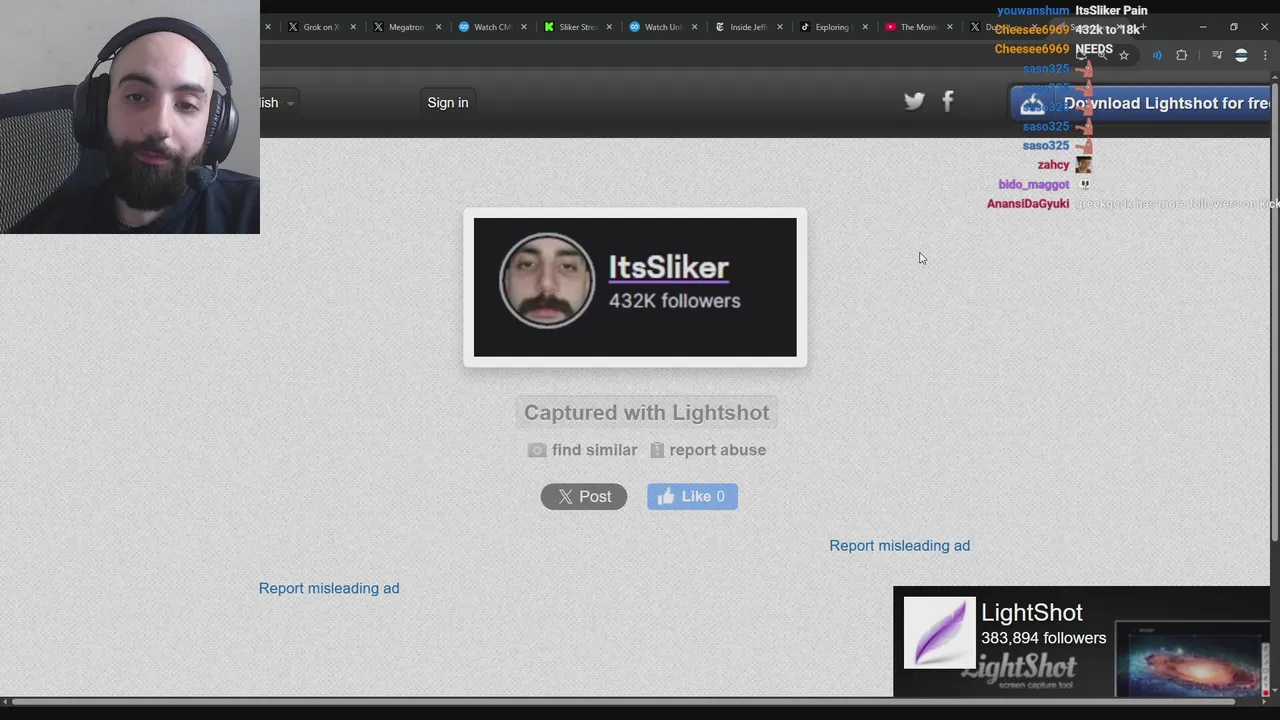Click chat username bido_maggot
Viewport: 1280px width, 720px height.
[1034, 185]
